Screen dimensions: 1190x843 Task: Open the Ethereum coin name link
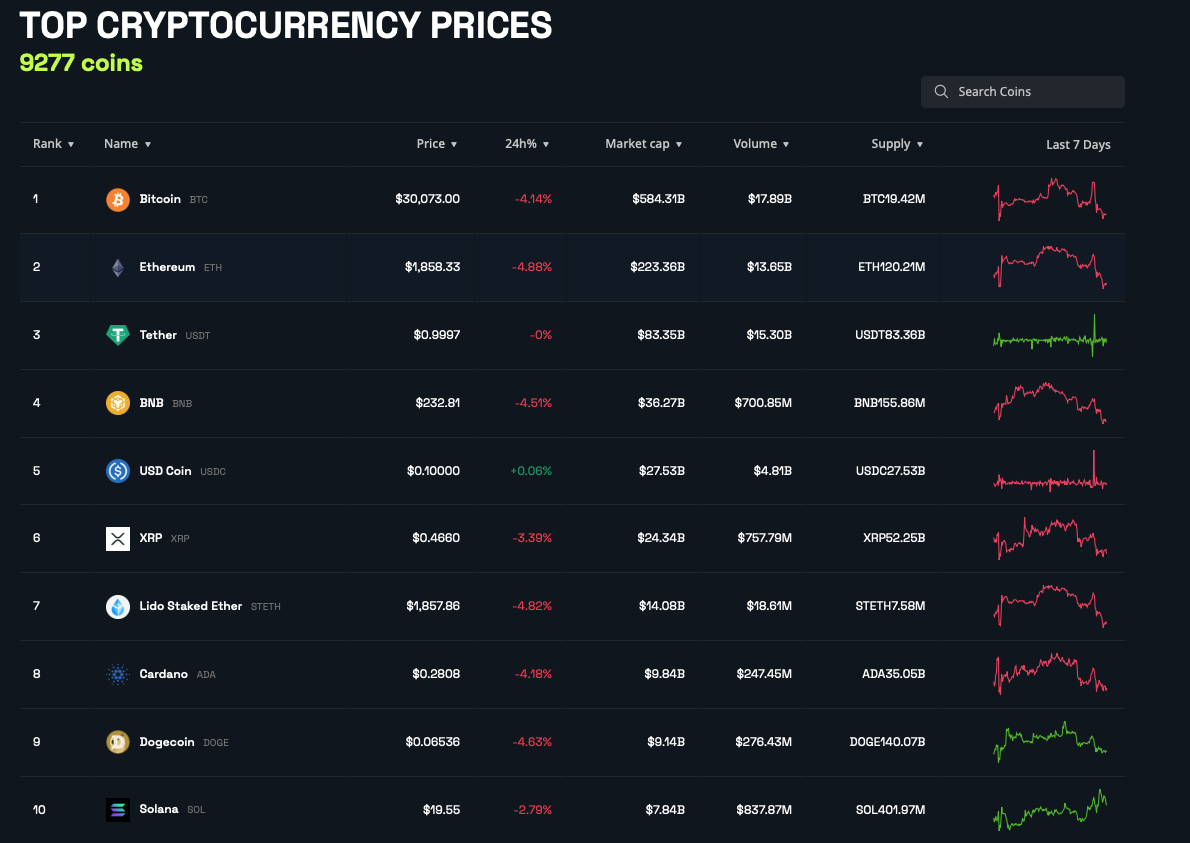pos(167,267)
